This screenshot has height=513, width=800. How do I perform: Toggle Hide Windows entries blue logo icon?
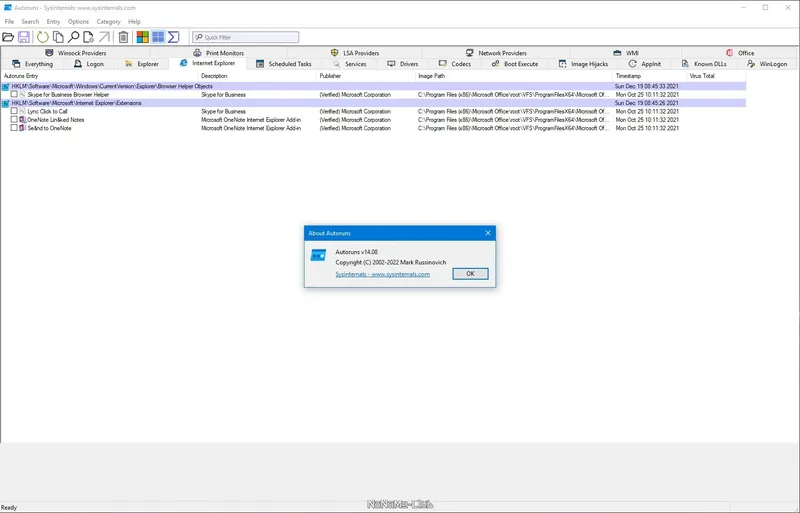click(158, 37)
